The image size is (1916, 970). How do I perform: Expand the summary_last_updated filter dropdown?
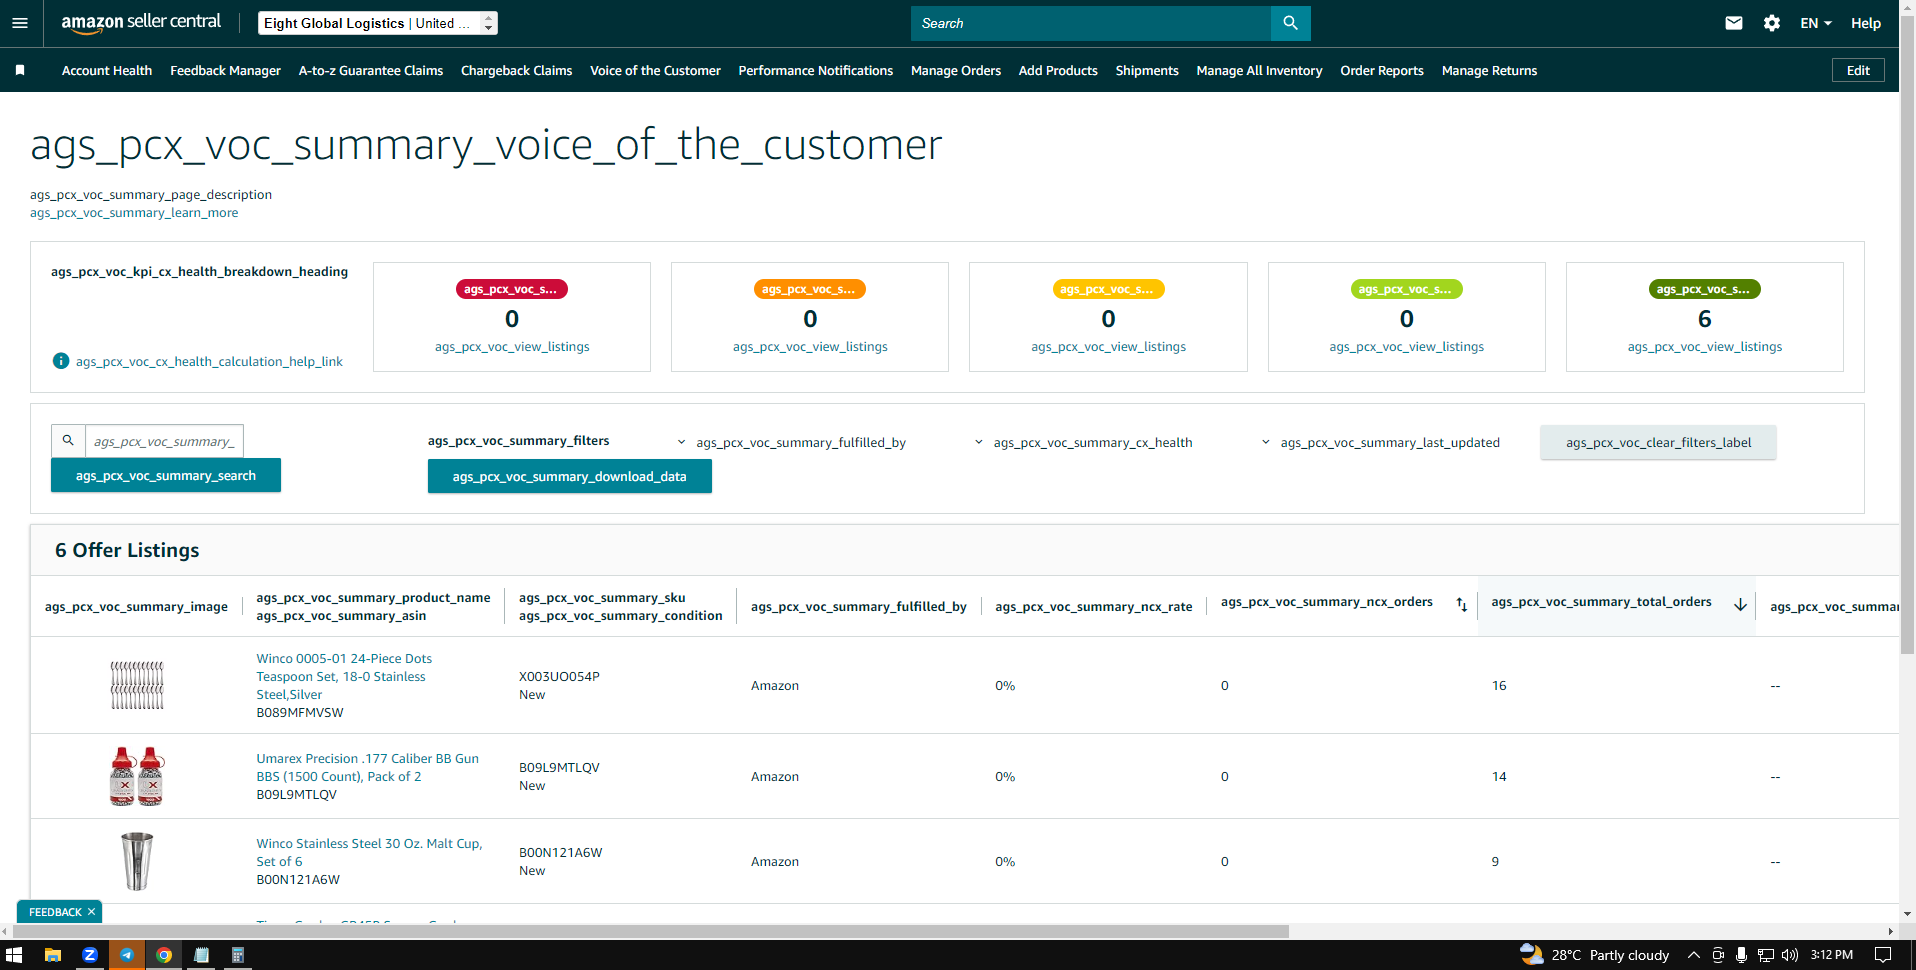(1381, 442)
